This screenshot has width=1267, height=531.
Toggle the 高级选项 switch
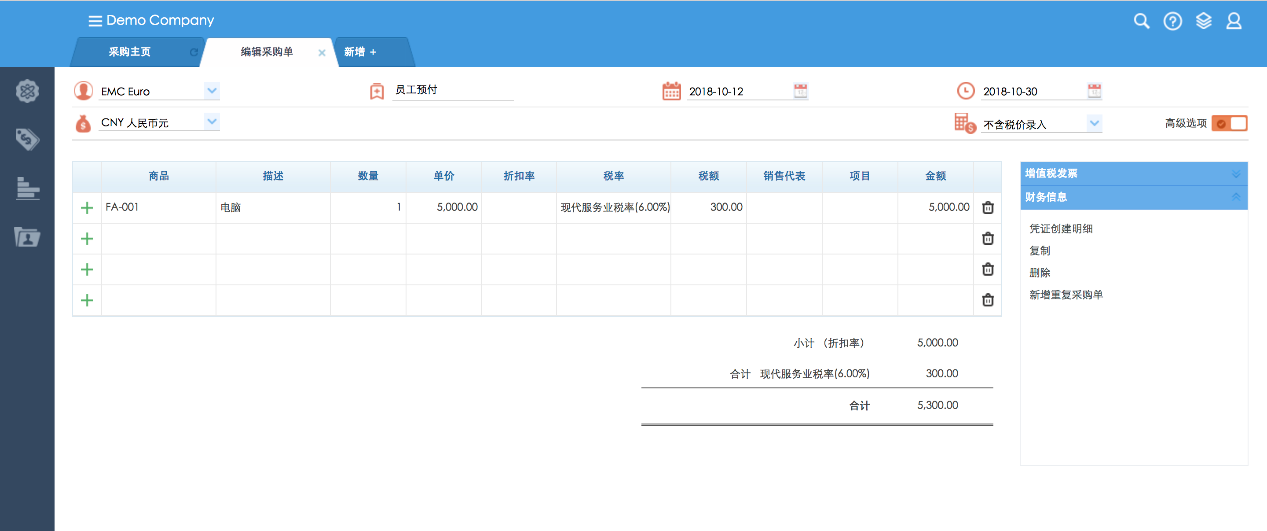click(1229, 123)
